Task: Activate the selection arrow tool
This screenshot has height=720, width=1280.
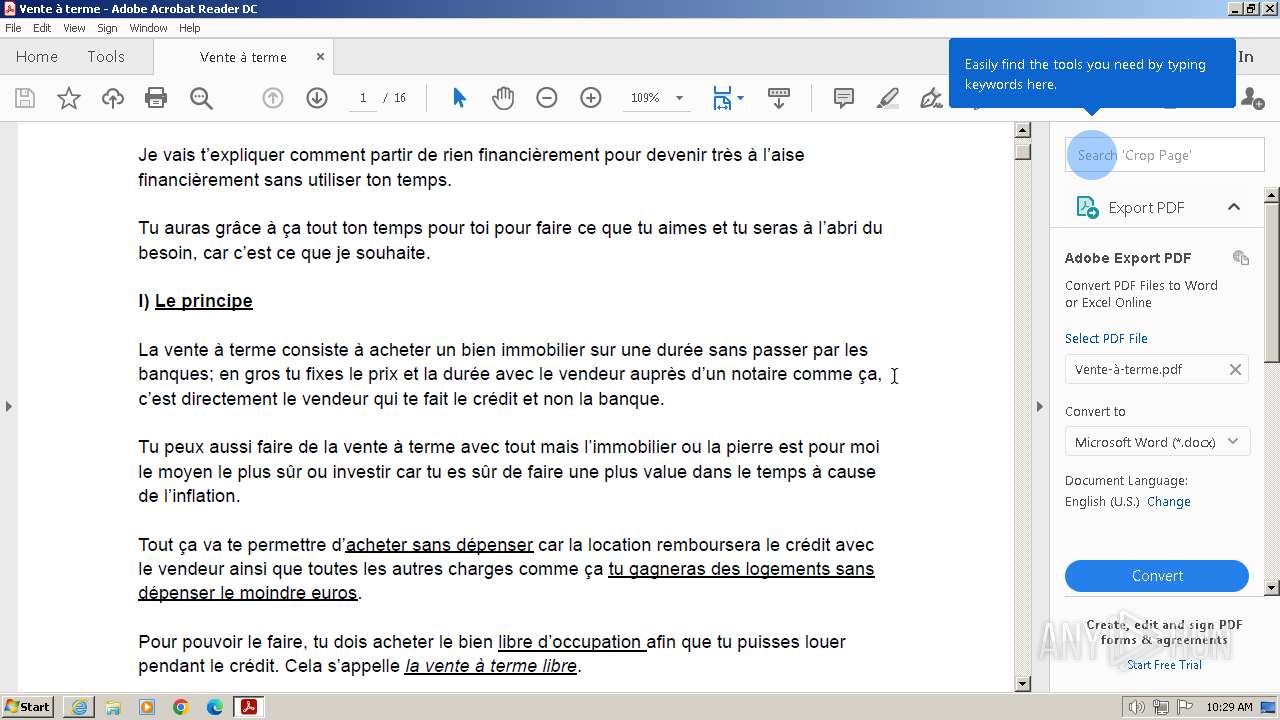Action: [x=459, y=98]
